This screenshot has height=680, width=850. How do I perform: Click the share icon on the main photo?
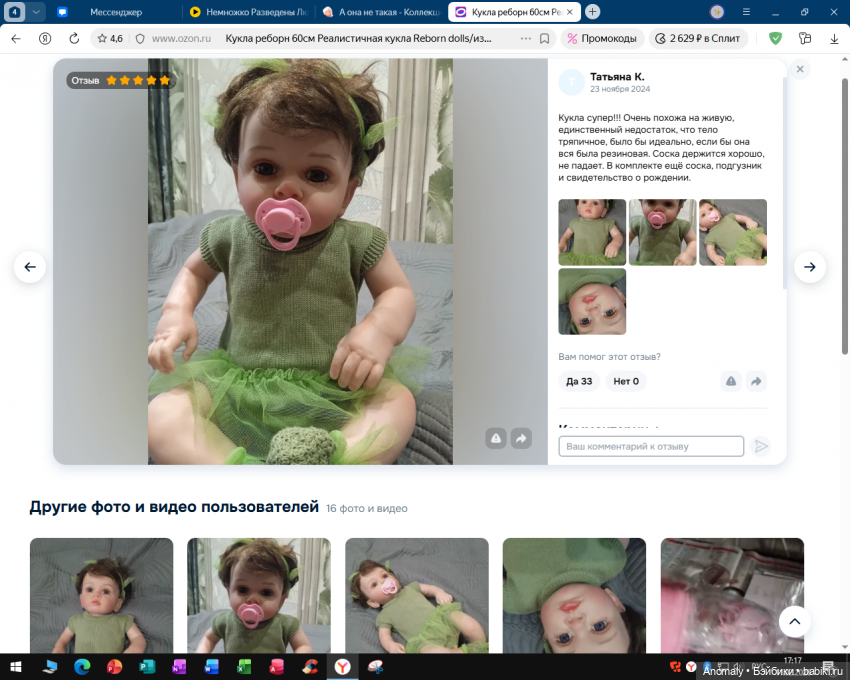[x=521, y=438]
